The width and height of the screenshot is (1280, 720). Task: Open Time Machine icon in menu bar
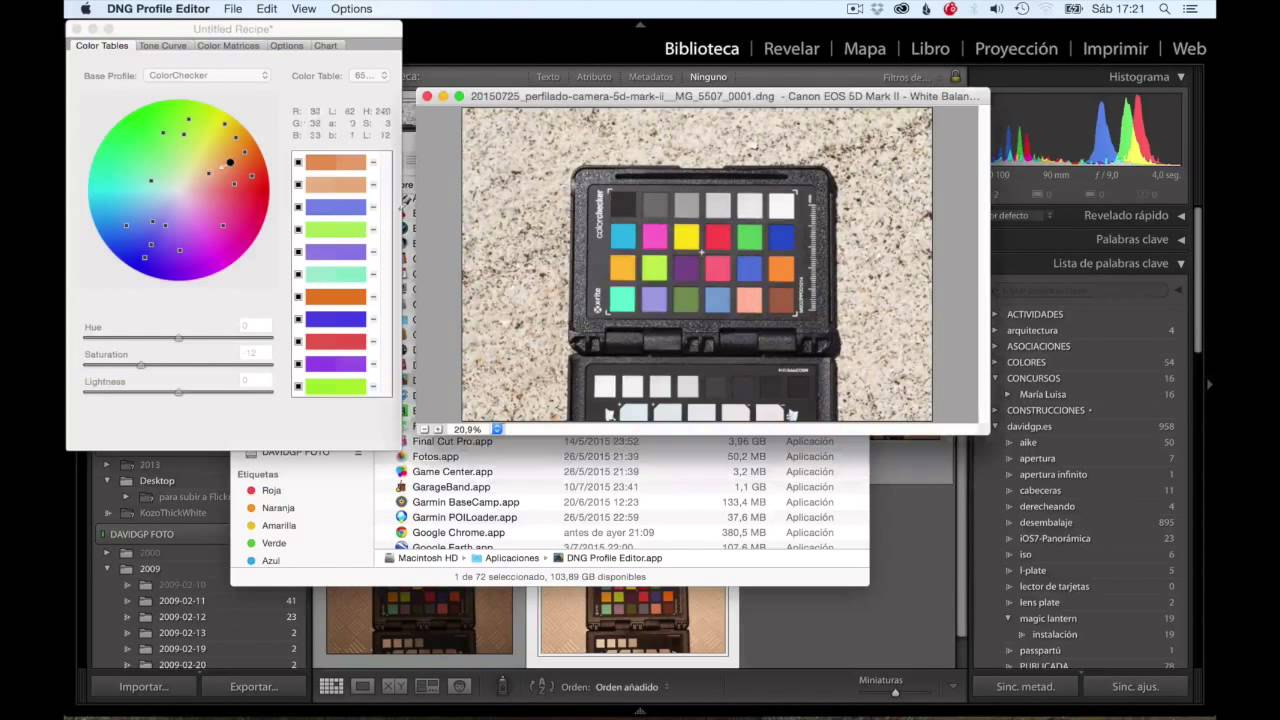click(x=1022, y=9)
